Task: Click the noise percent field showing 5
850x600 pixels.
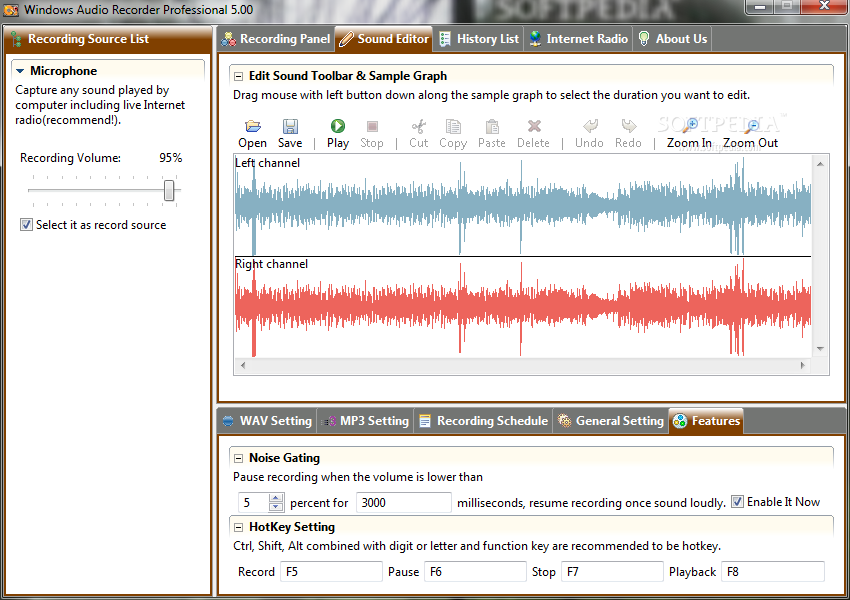Action: coord(253,502)
